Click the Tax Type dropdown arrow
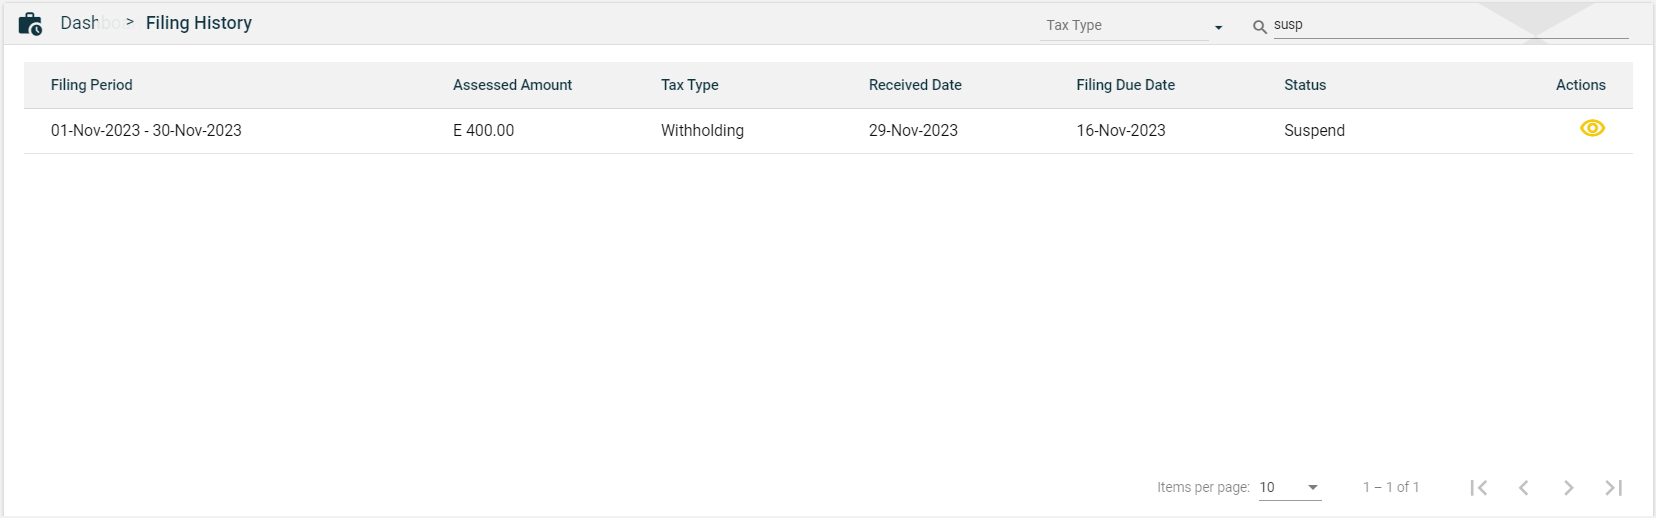Screen dimensions: 1656x518 pos(1218,27)
